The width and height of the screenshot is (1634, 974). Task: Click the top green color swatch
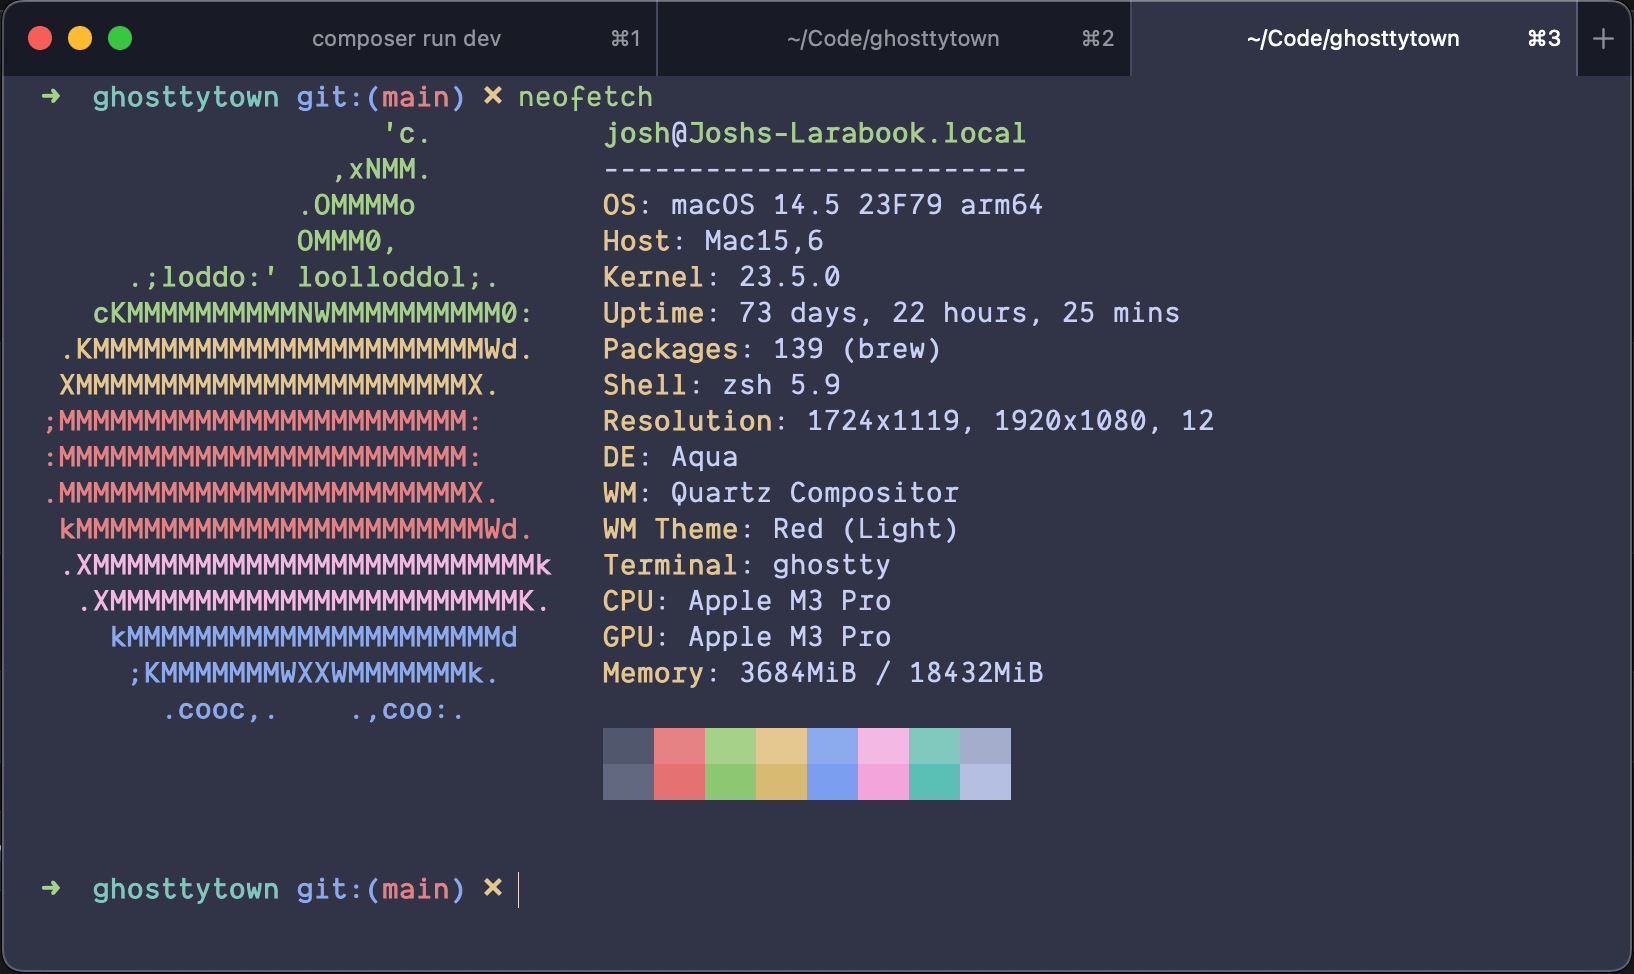[x=730, y=746]
